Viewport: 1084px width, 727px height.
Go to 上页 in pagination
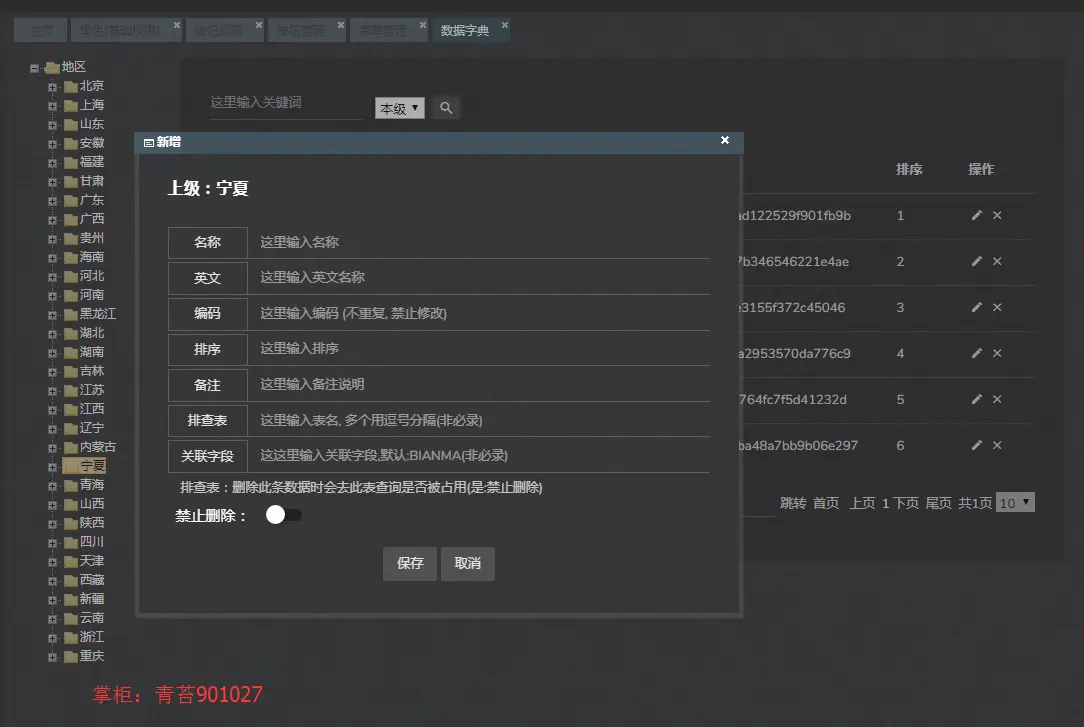[x=862, y=503]
